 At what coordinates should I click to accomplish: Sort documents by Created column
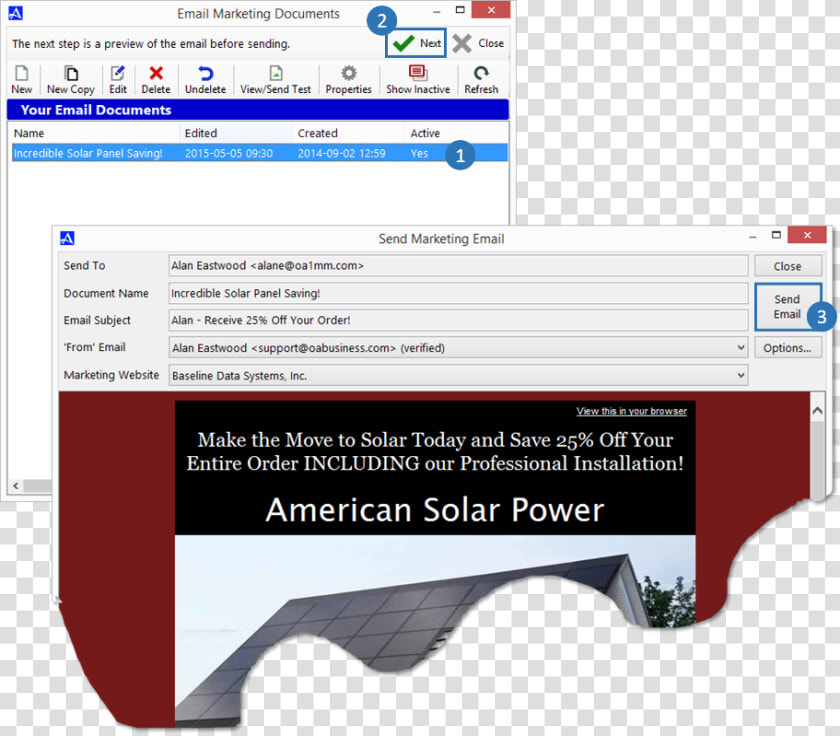coord(348,133)
